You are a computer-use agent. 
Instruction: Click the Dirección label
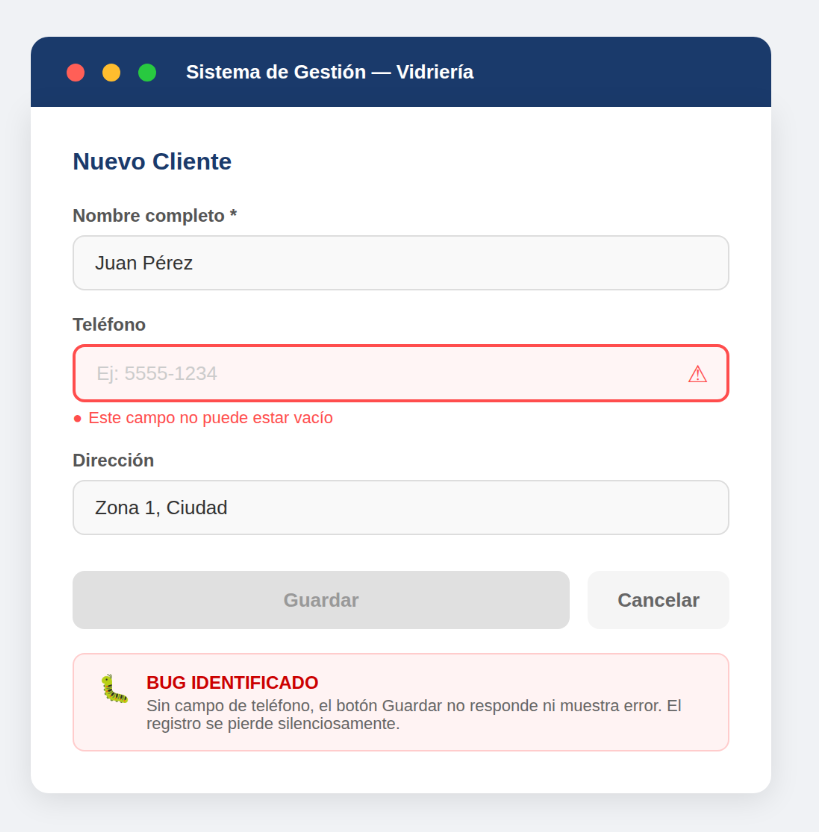tap(114, 462)
